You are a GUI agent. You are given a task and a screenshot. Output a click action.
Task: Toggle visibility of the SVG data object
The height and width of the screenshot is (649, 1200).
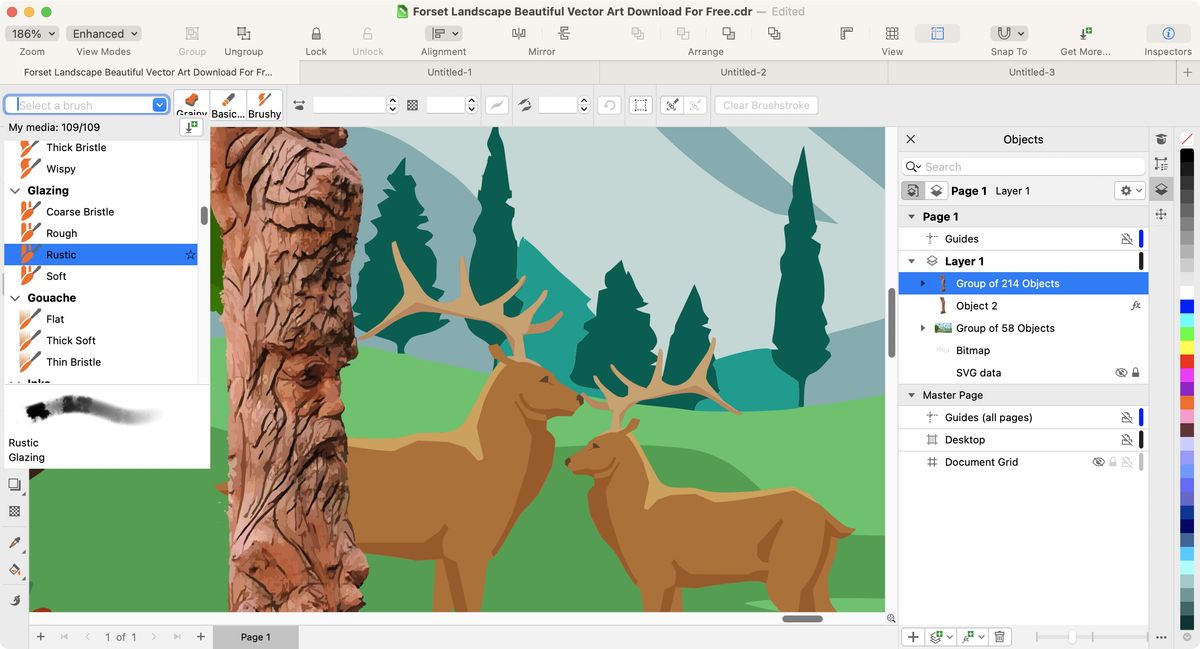pyautogui.click(x=1121, y=372)
